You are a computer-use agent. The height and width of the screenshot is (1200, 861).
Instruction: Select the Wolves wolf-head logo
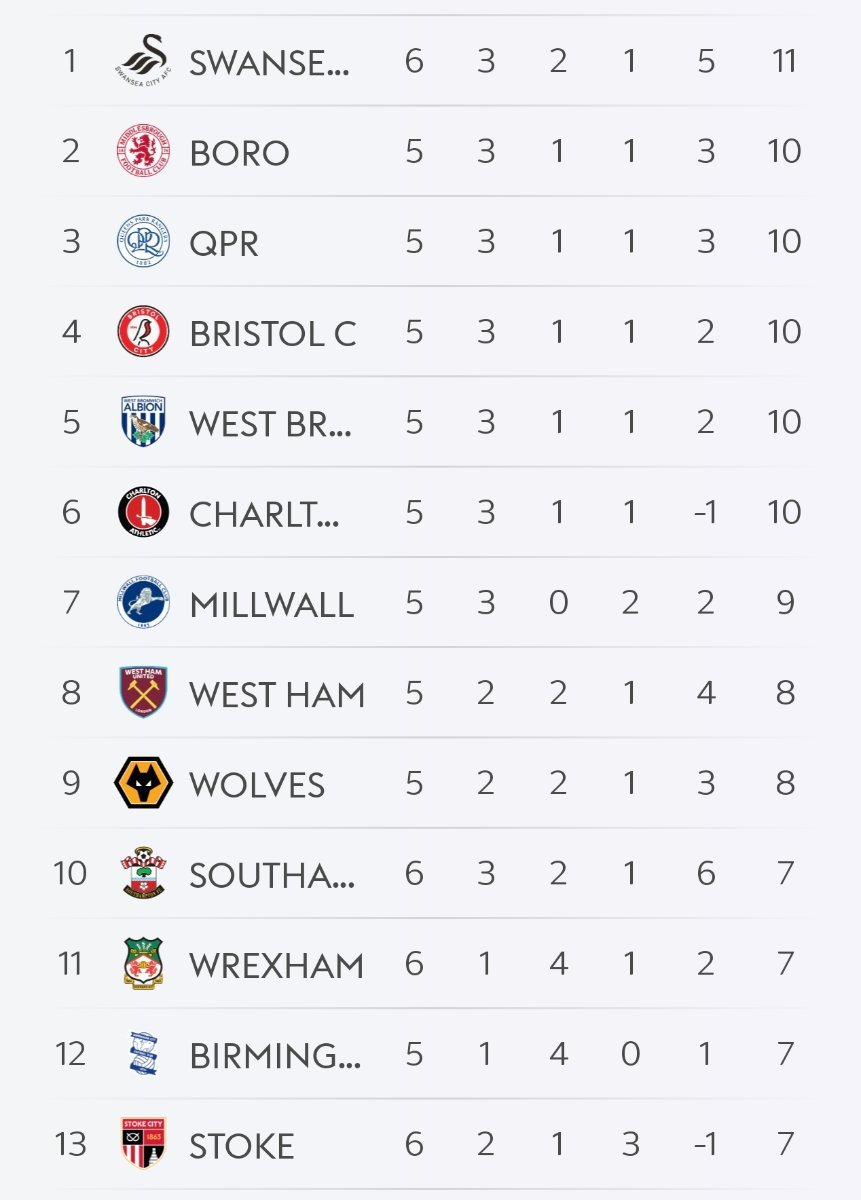(143, 783)
